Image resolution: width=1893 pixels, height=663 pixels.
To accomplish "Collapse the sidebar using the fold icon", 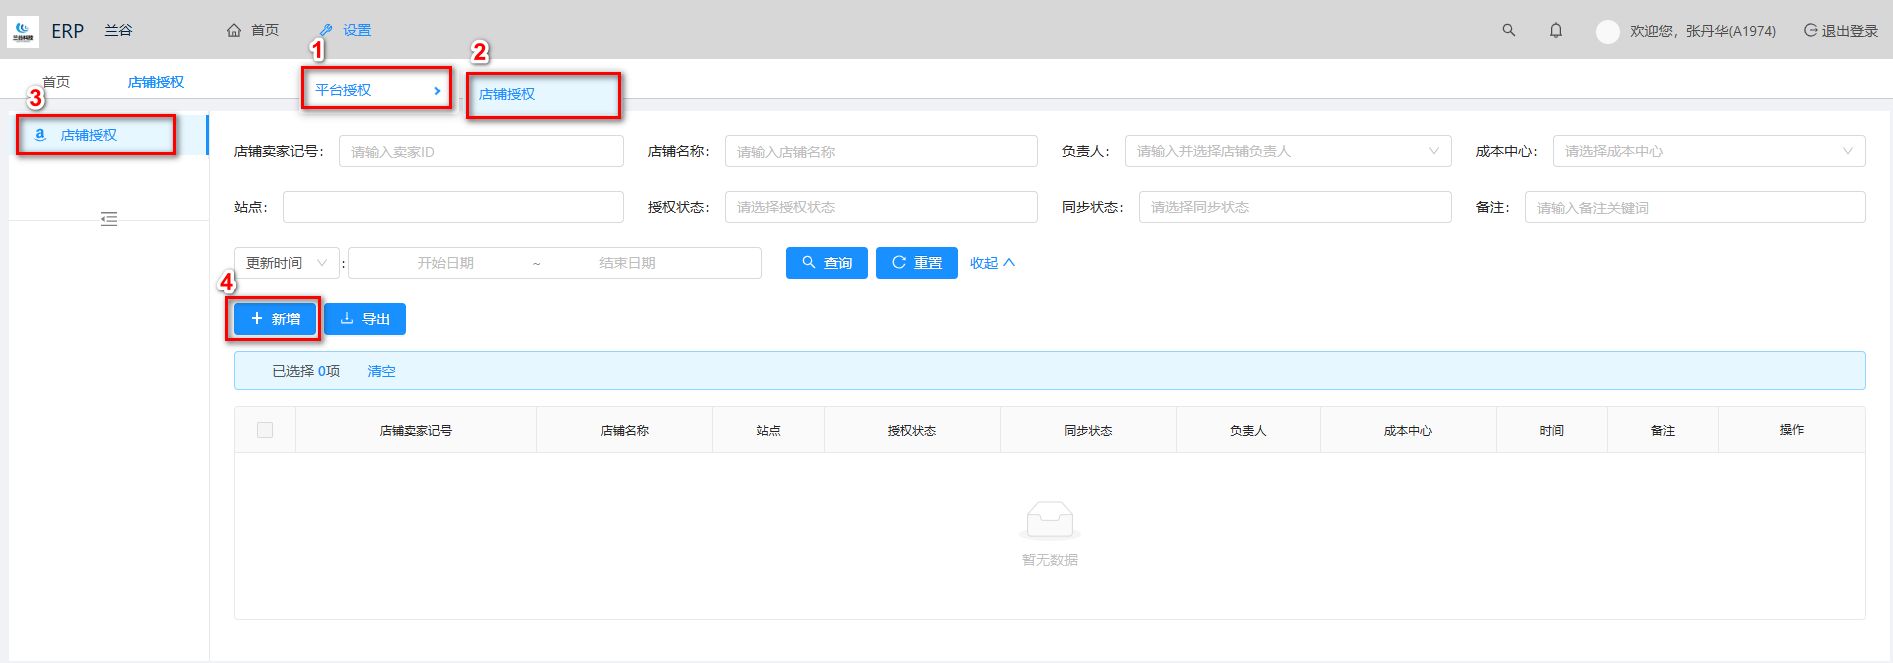I will coord(109,219).
